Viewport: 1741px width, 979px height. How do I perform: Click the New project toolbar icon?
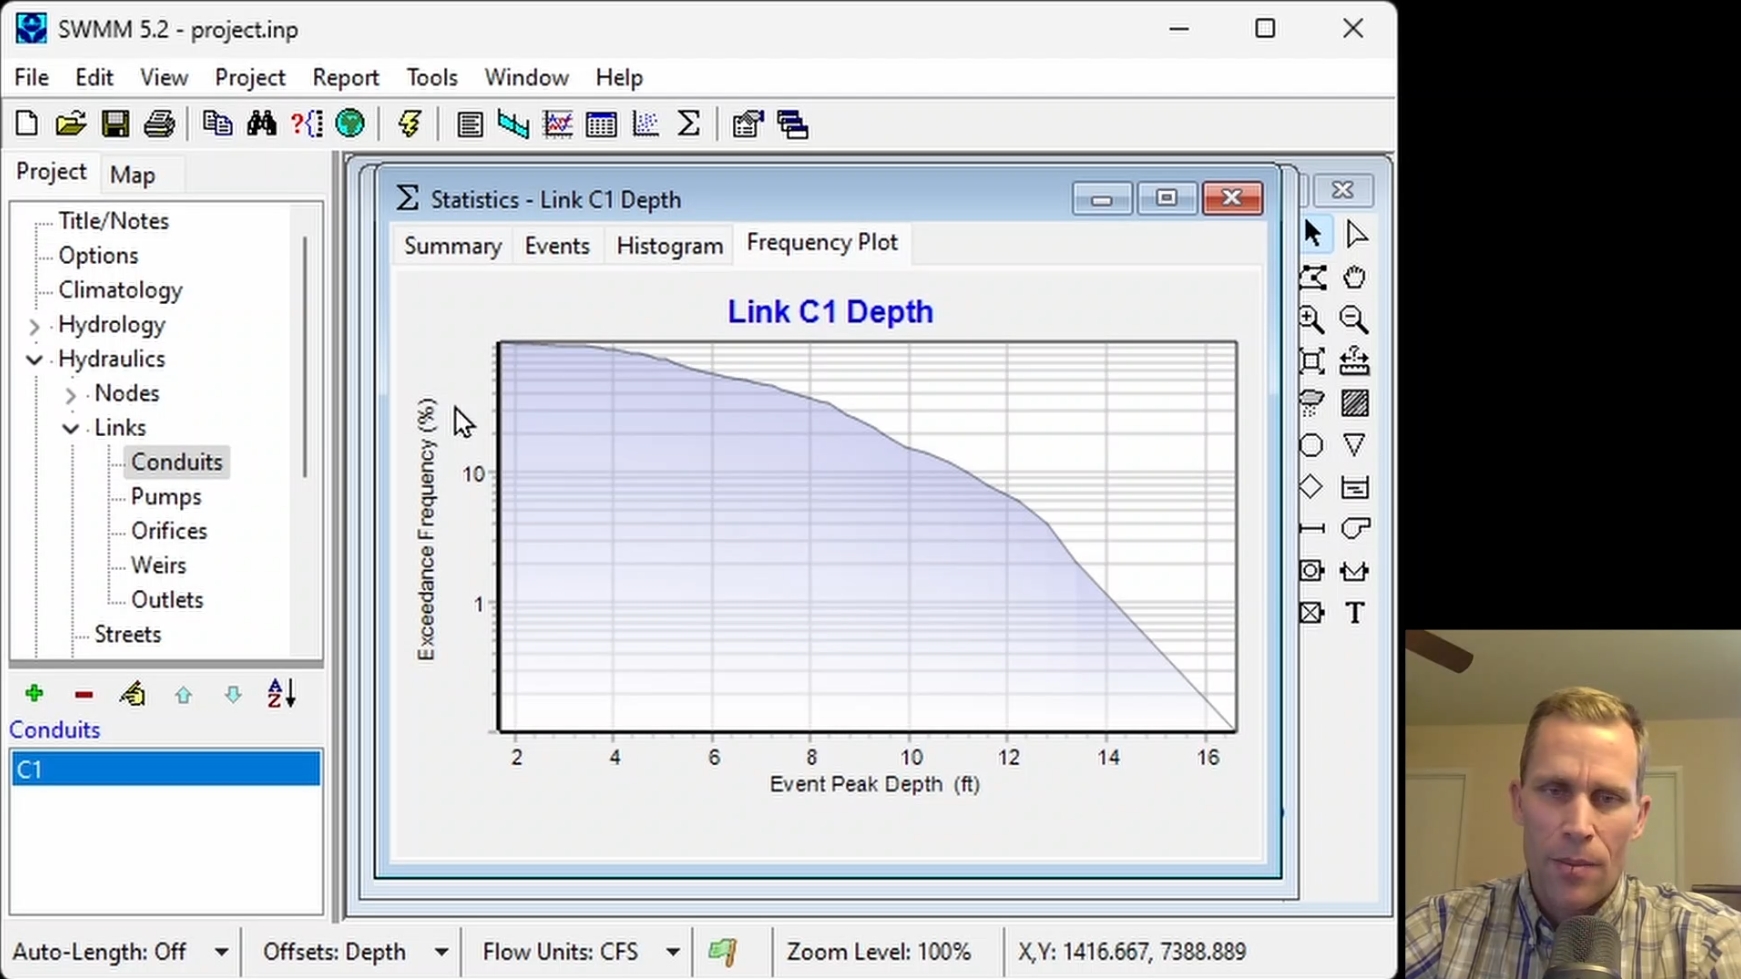(x=27, y=124)
